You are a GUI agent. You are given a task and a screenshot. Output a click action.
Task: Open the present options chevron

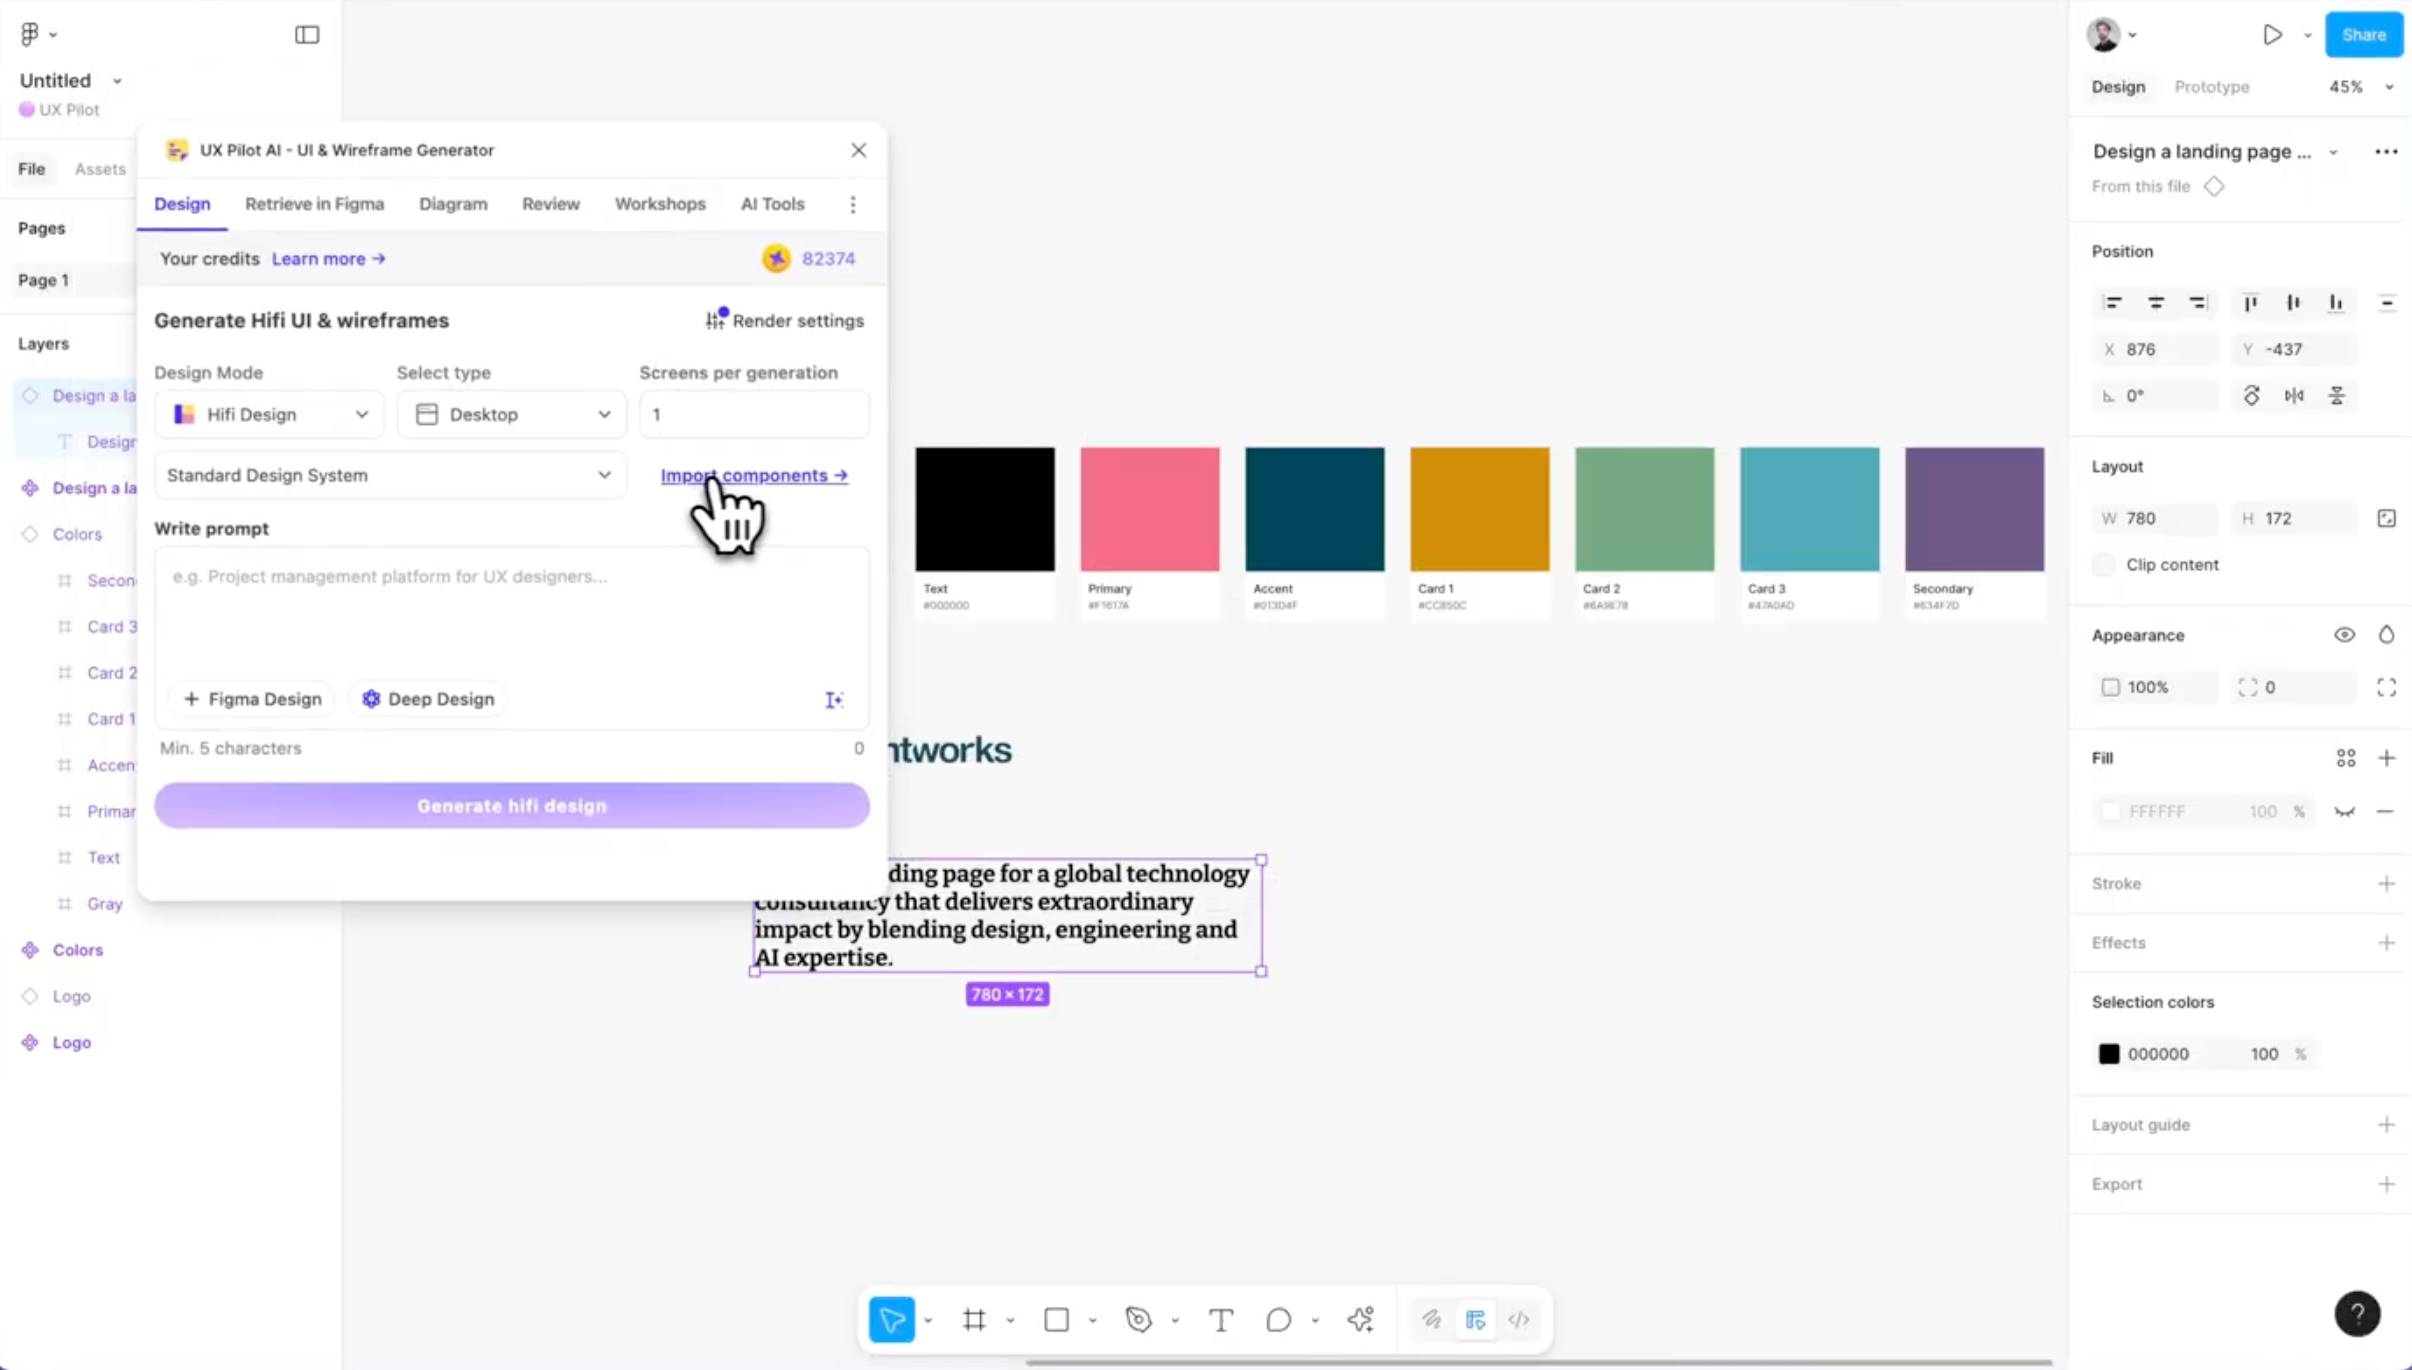pyautogui.click(x=2308, y=35)
